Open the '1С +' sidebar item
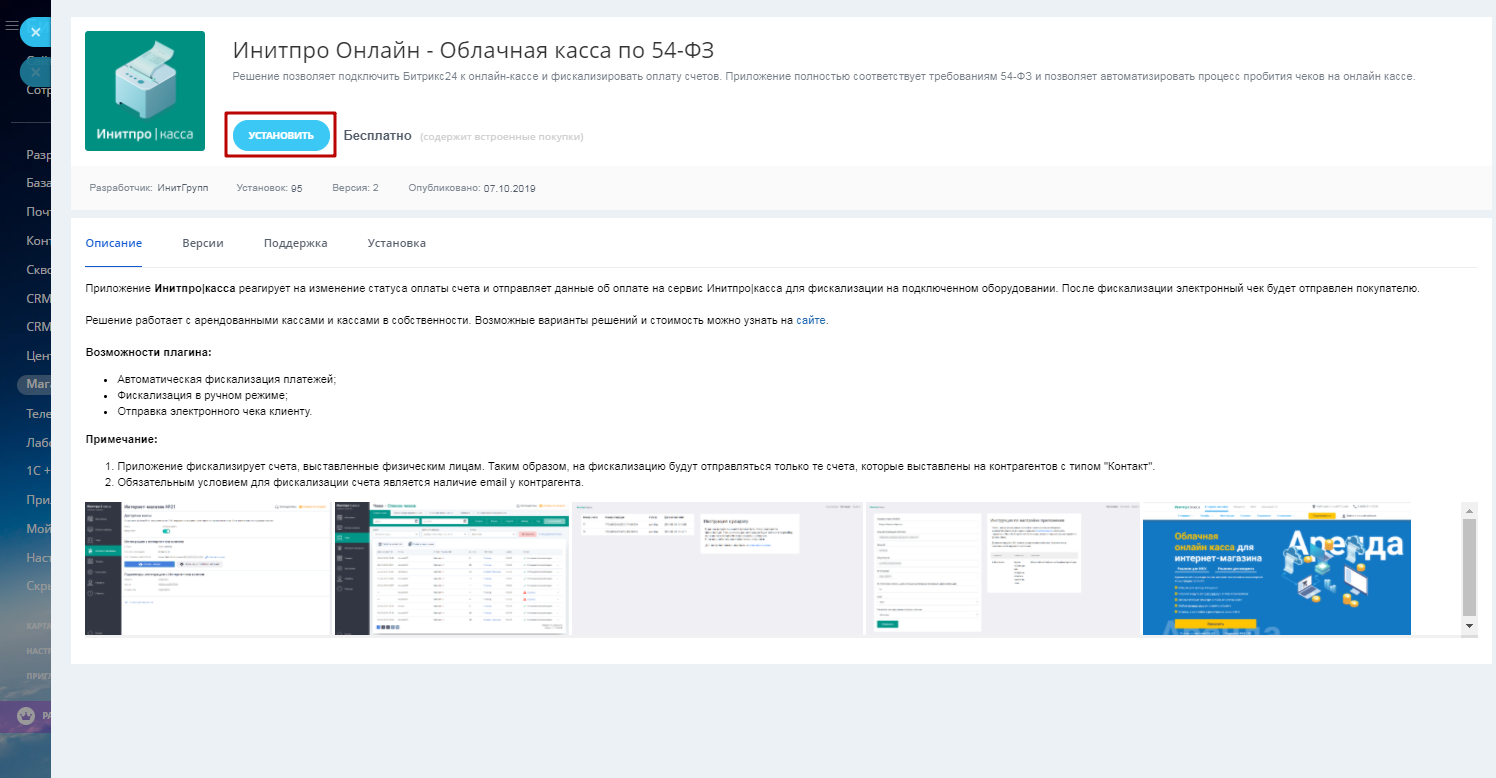Image resolution: width=1496 pixels, height=778 pixels. (38, 470)
